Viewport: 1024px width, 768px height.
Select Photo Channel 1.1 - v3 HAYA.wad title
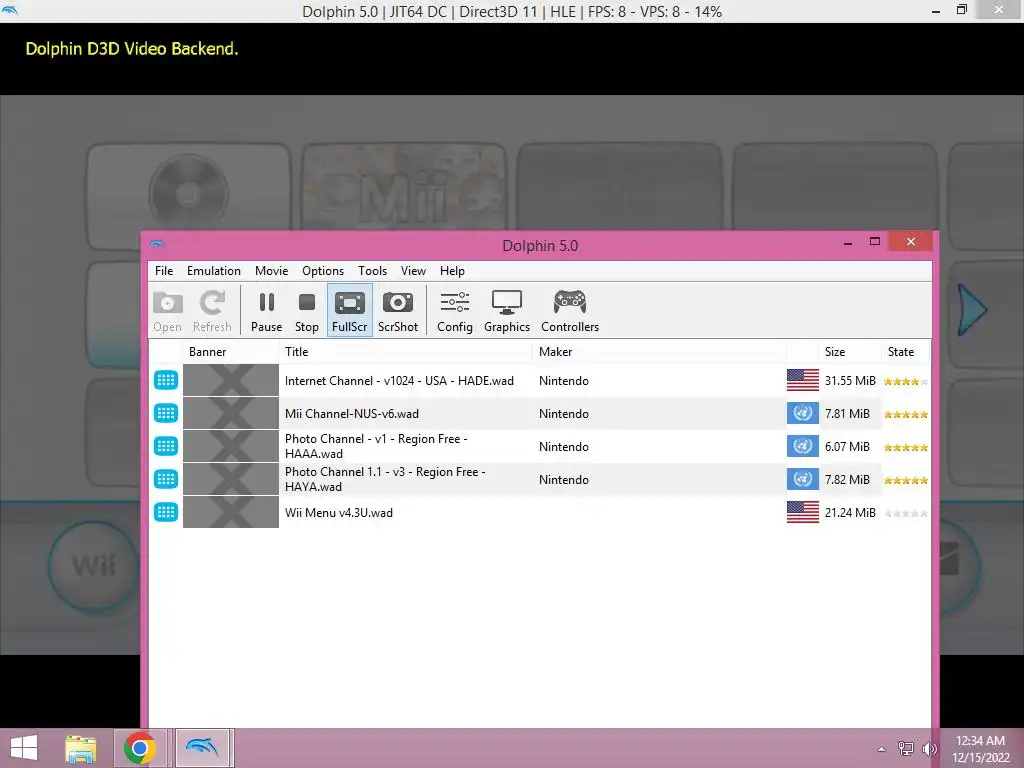tap(385, 479)
